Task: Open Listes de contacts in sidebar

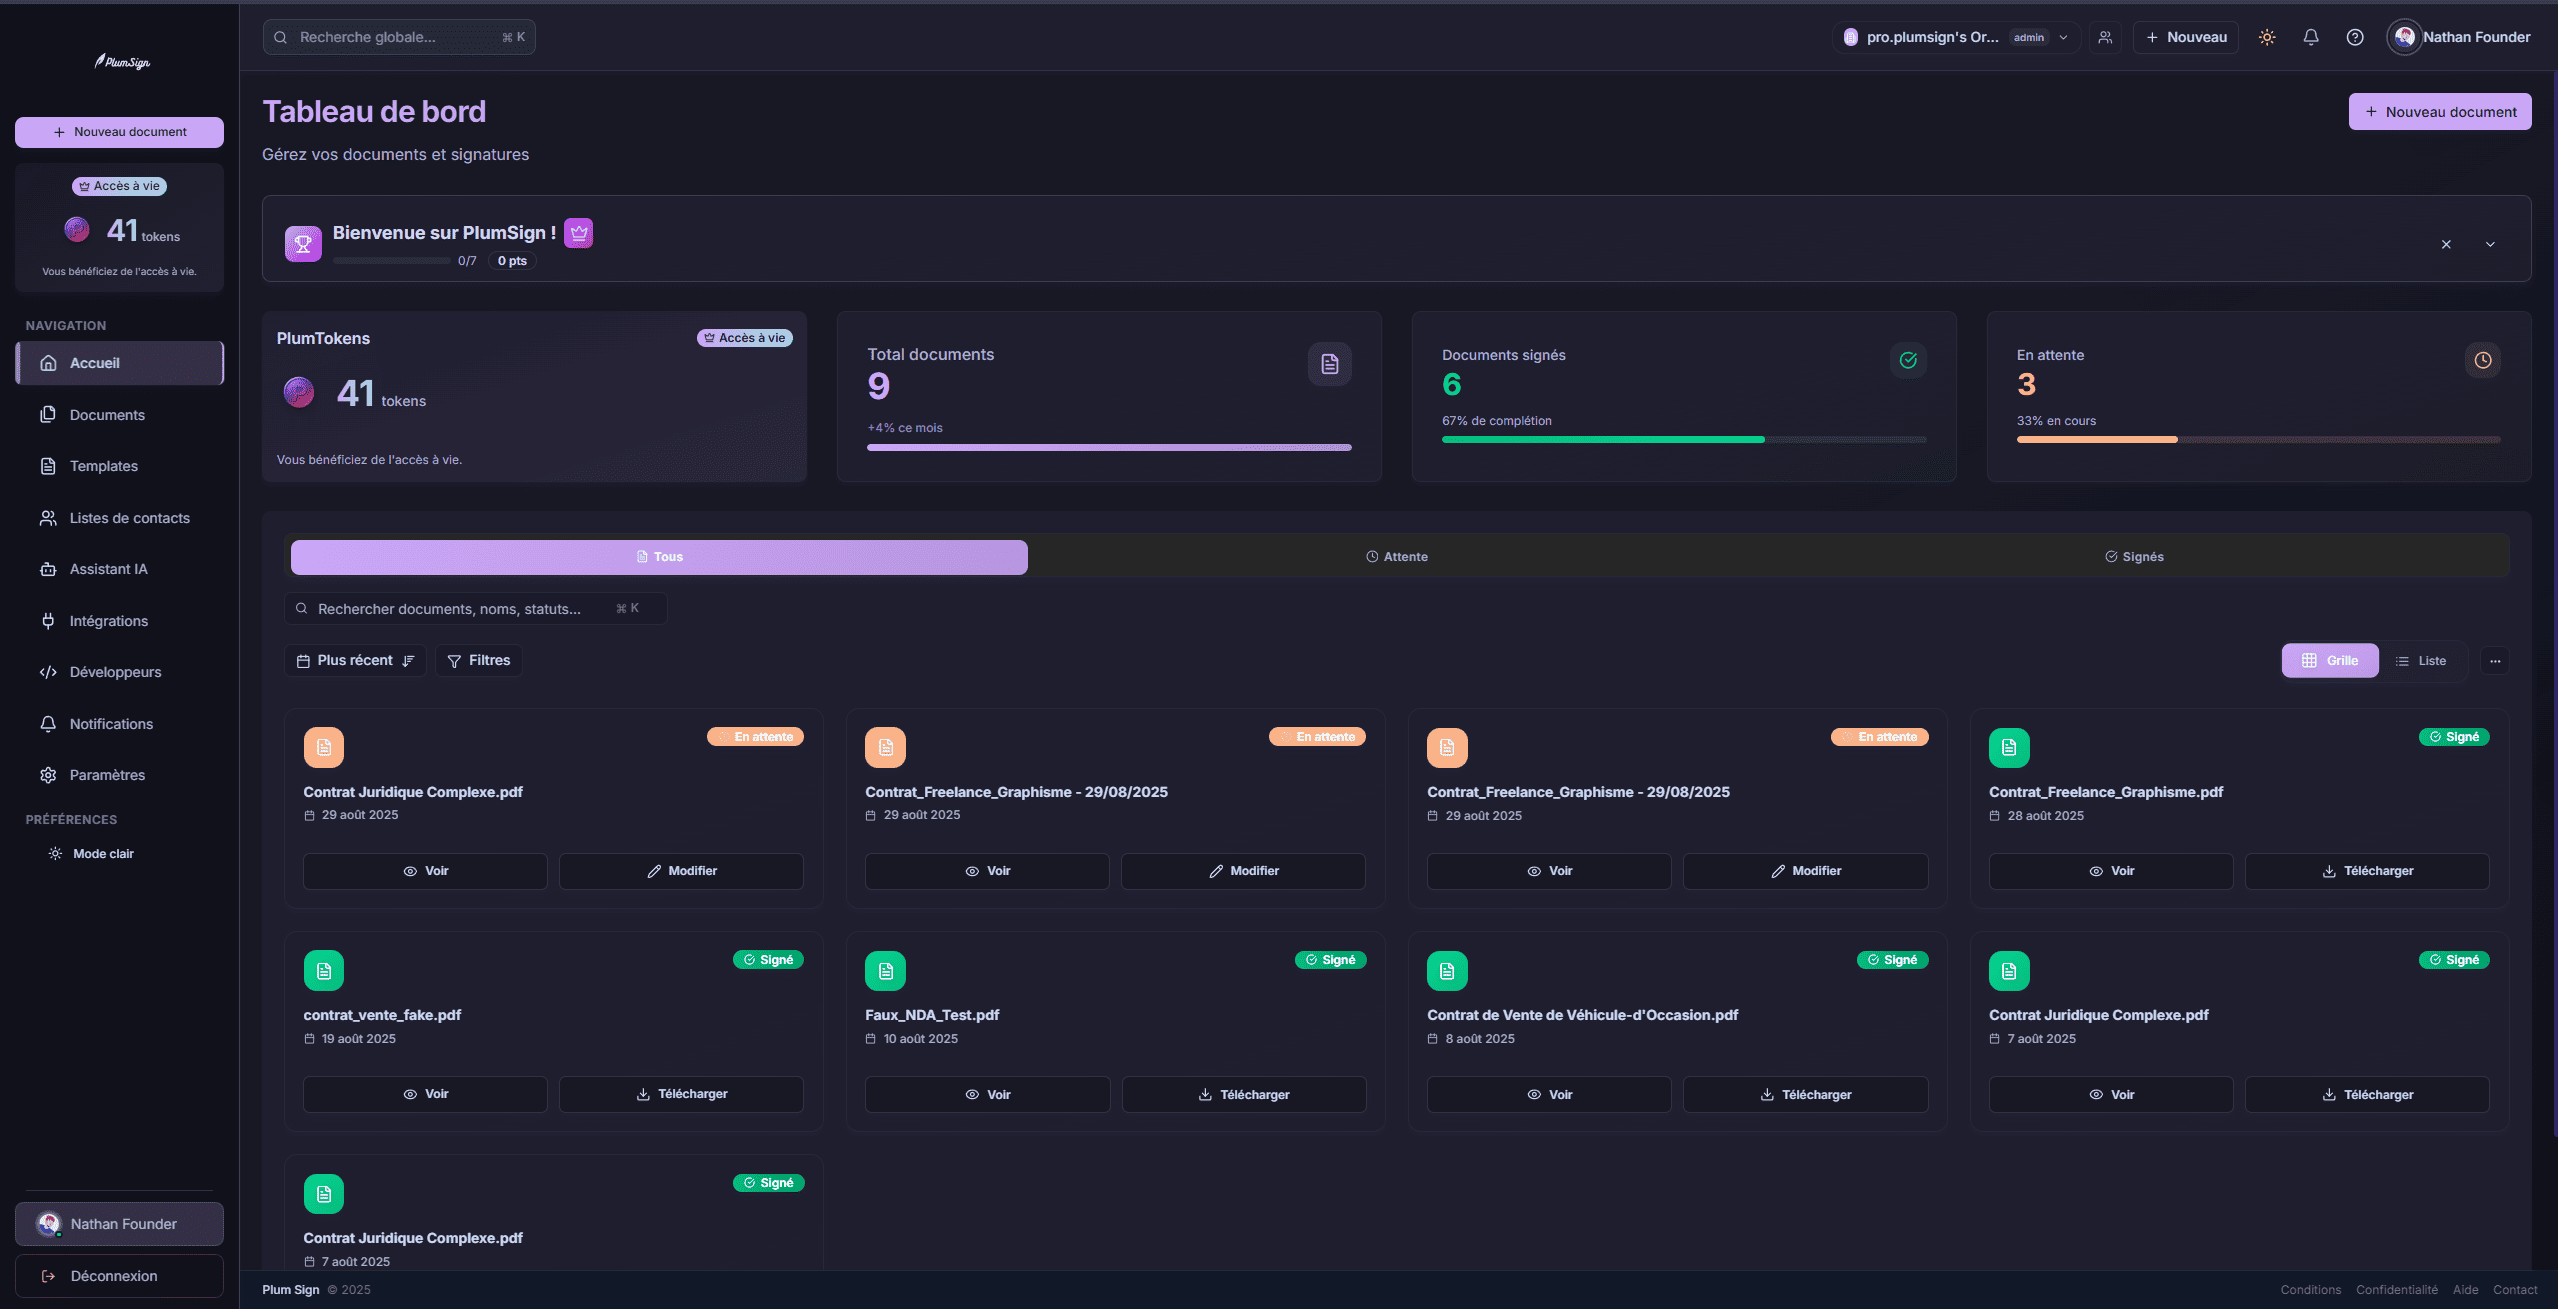Action: 119,518
